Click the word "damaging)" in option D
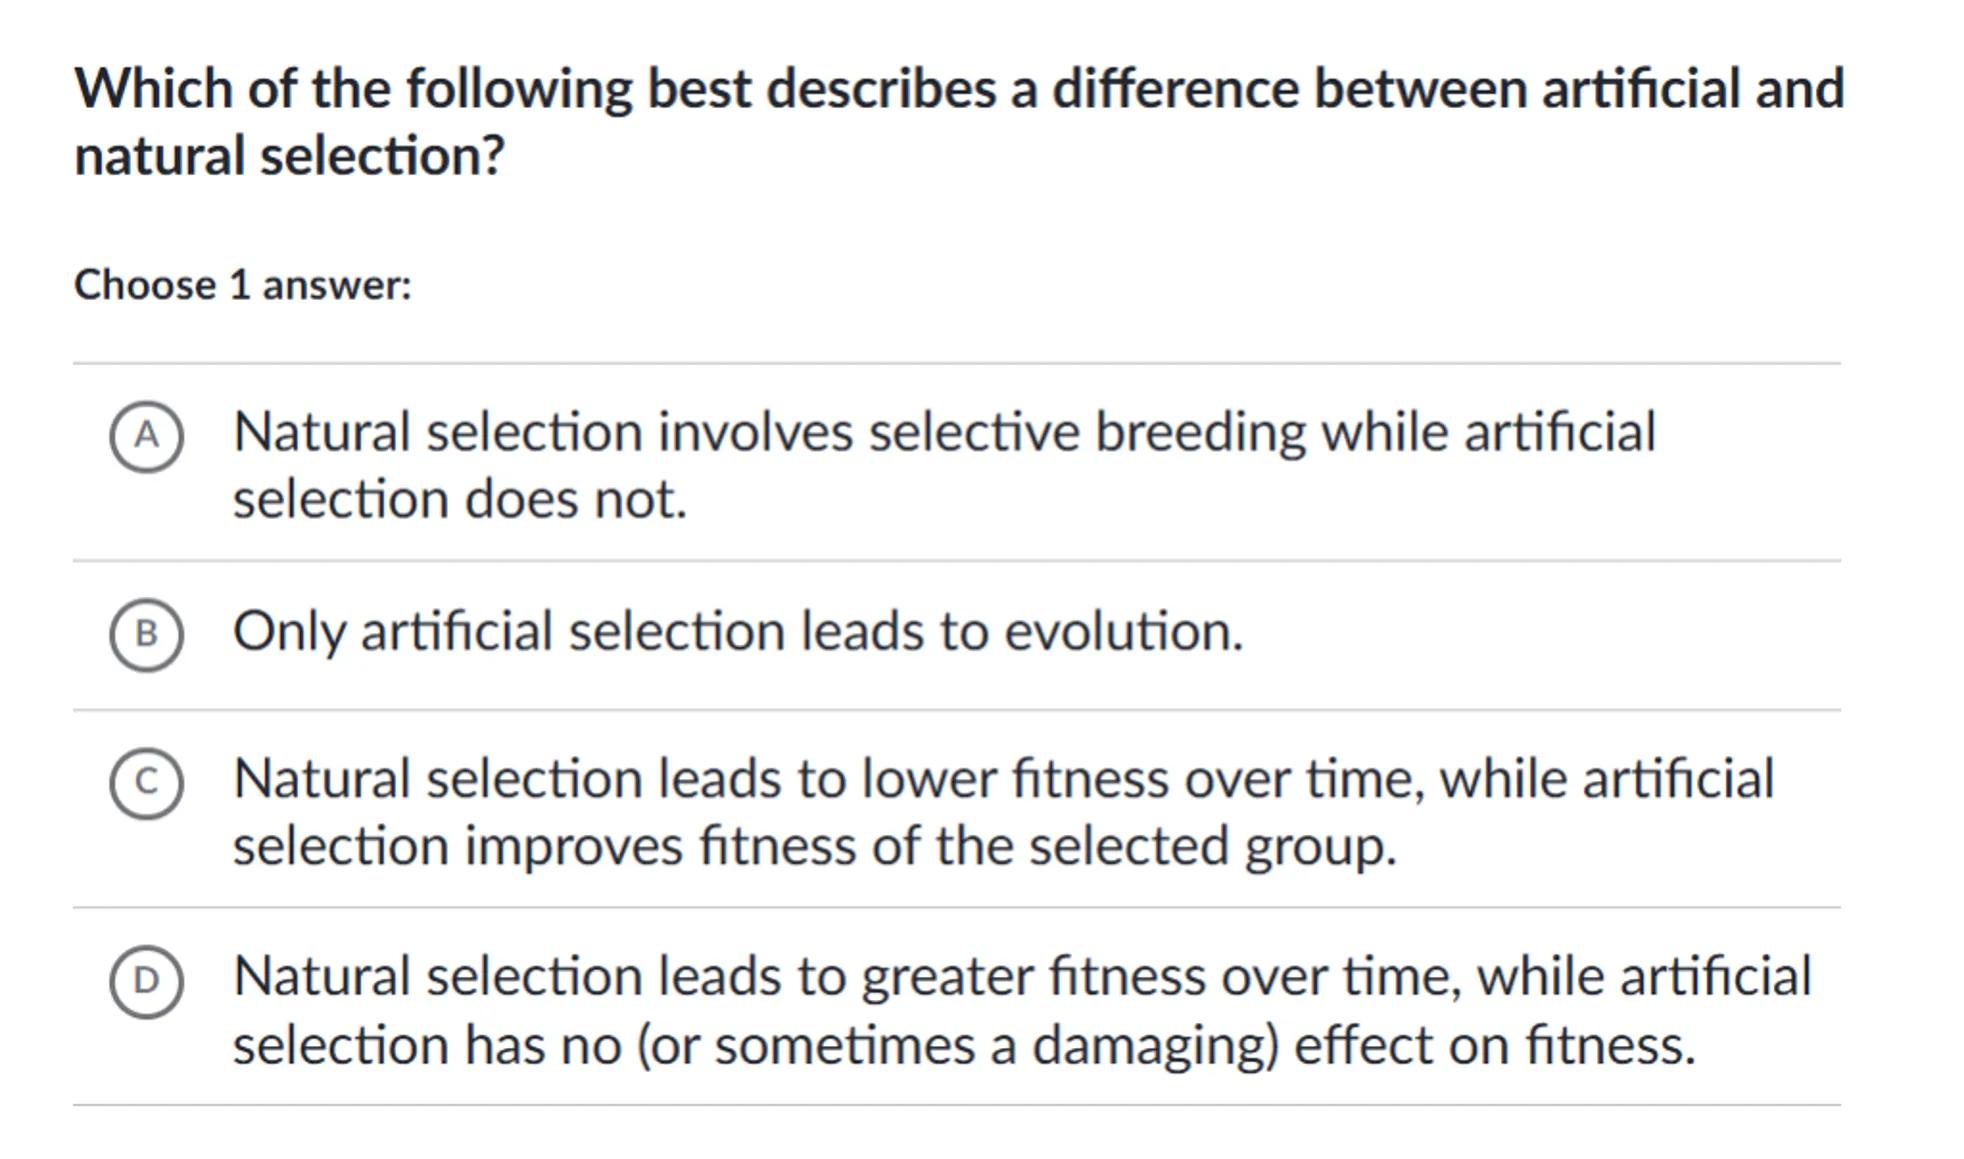The height and width of the screenshot is (1159, 1964). tap(1155, 1046)
